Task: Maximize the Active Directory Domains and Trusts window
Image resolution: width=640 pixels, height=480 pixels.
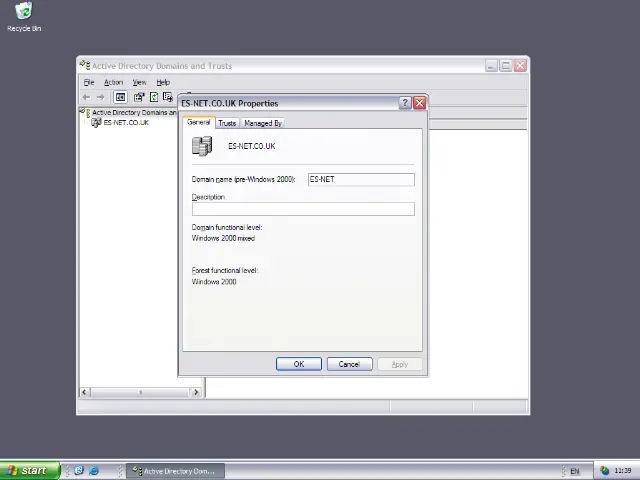Action: tap(506, 65)
